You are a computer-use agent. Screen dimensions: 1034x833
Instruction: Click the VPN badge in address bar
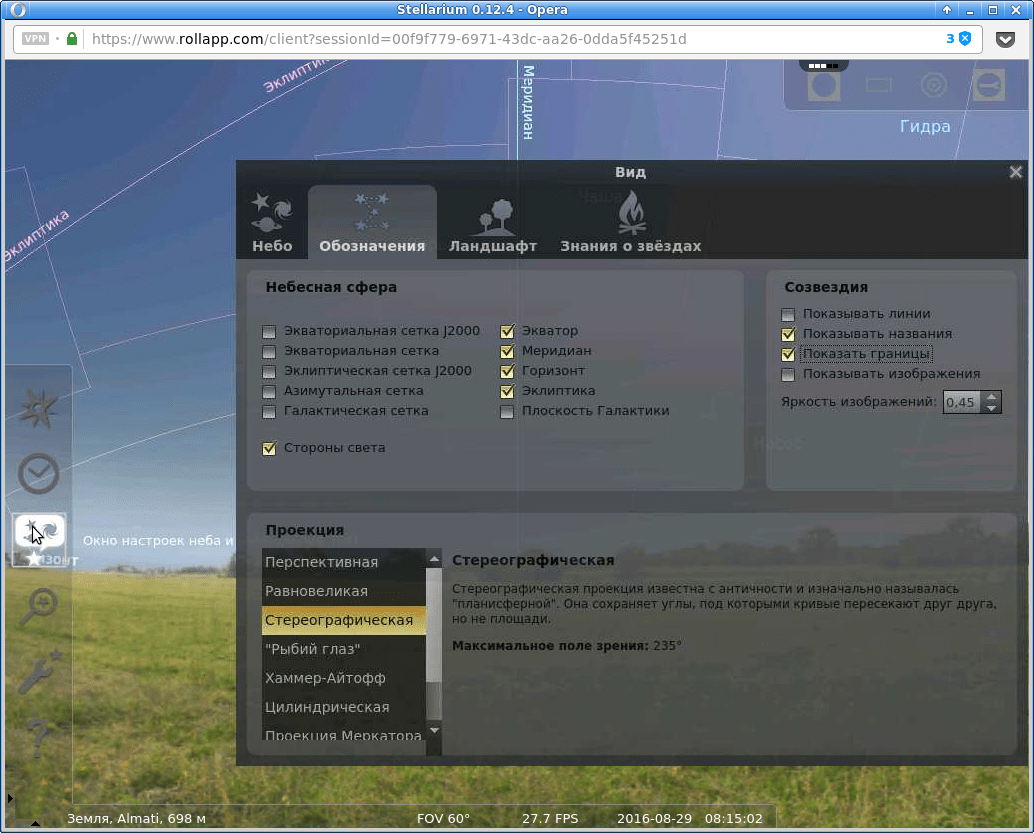[x=36, y=39]
